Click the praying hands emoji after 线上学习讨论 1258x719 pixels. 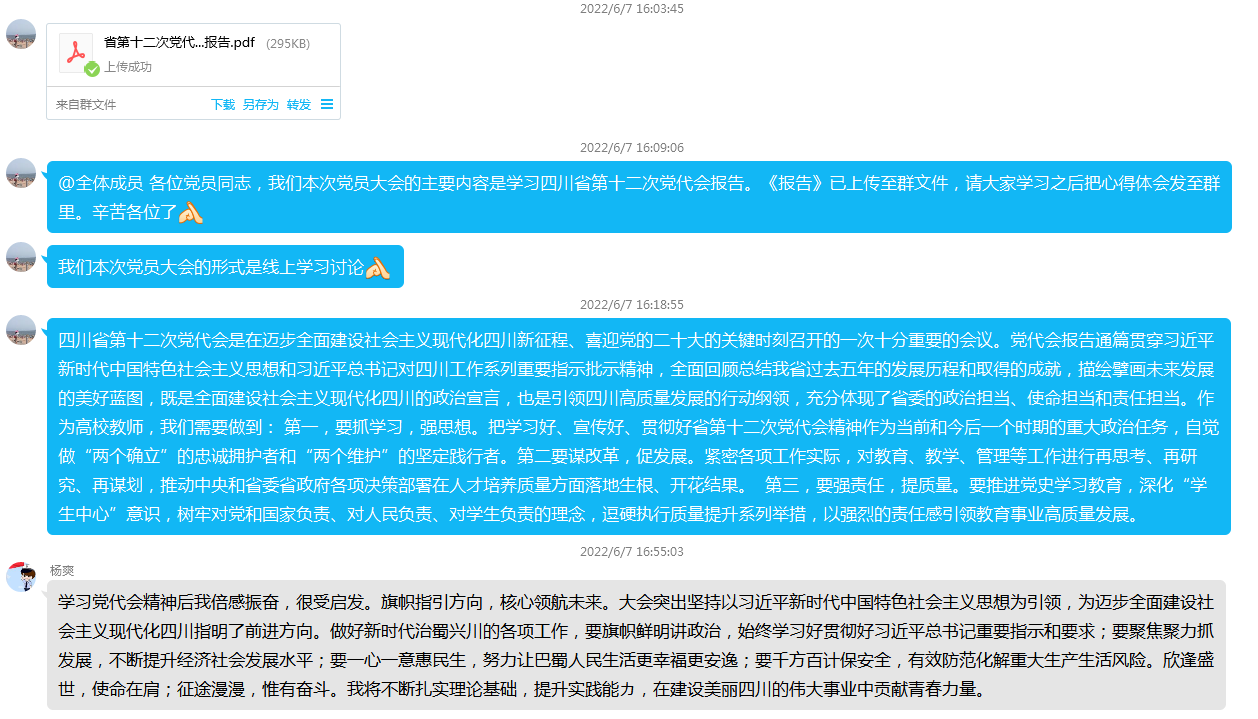click(377, 268)
